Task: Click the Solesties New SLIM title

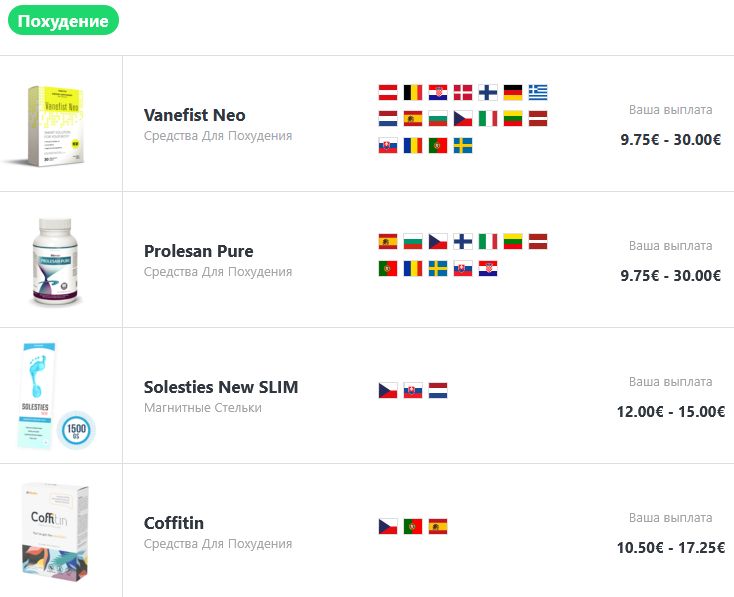Action: coord(220,387)
